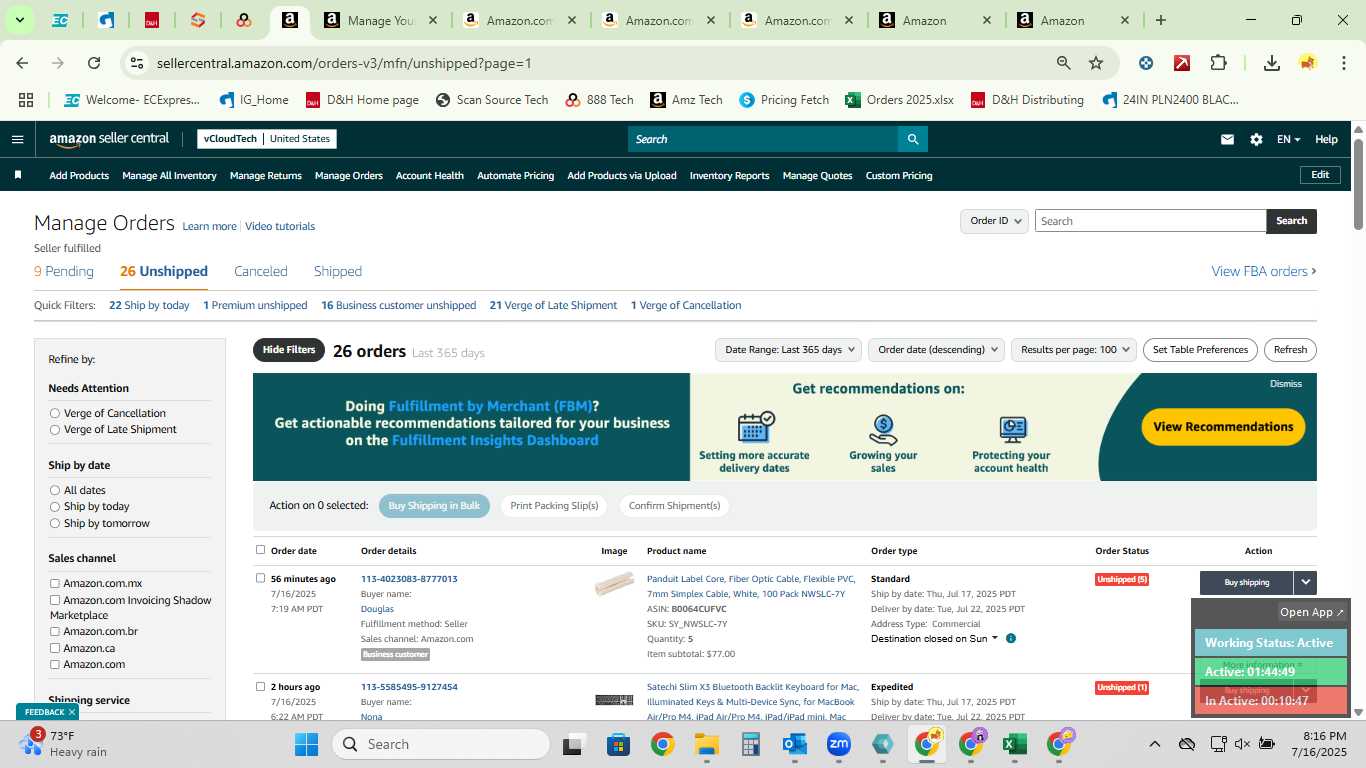Open Manage All Inventory menu item
Viewport: 1366px width, 768px height.
tap(169, 175)
